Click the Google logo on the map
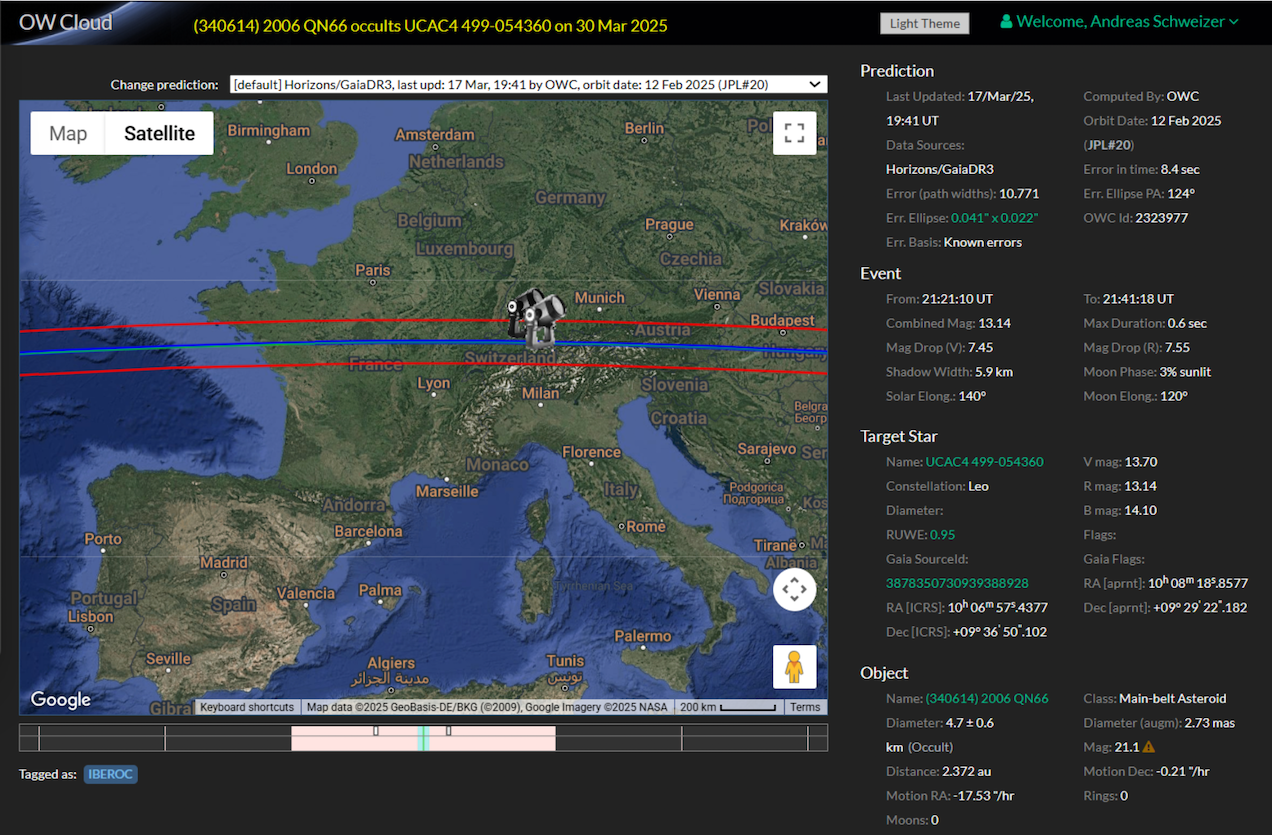The image size is (1272, 835). tap(61, 699)
